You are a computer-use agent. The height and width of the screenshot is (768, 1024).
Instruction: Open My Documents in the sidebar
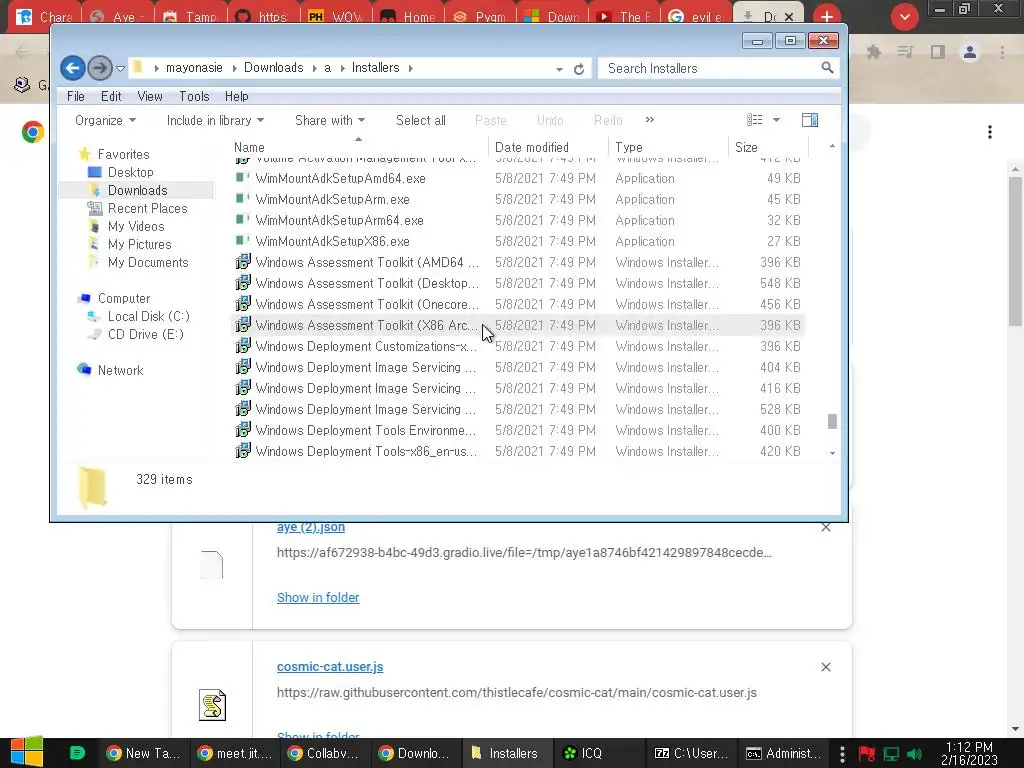[x=148, y=262]
